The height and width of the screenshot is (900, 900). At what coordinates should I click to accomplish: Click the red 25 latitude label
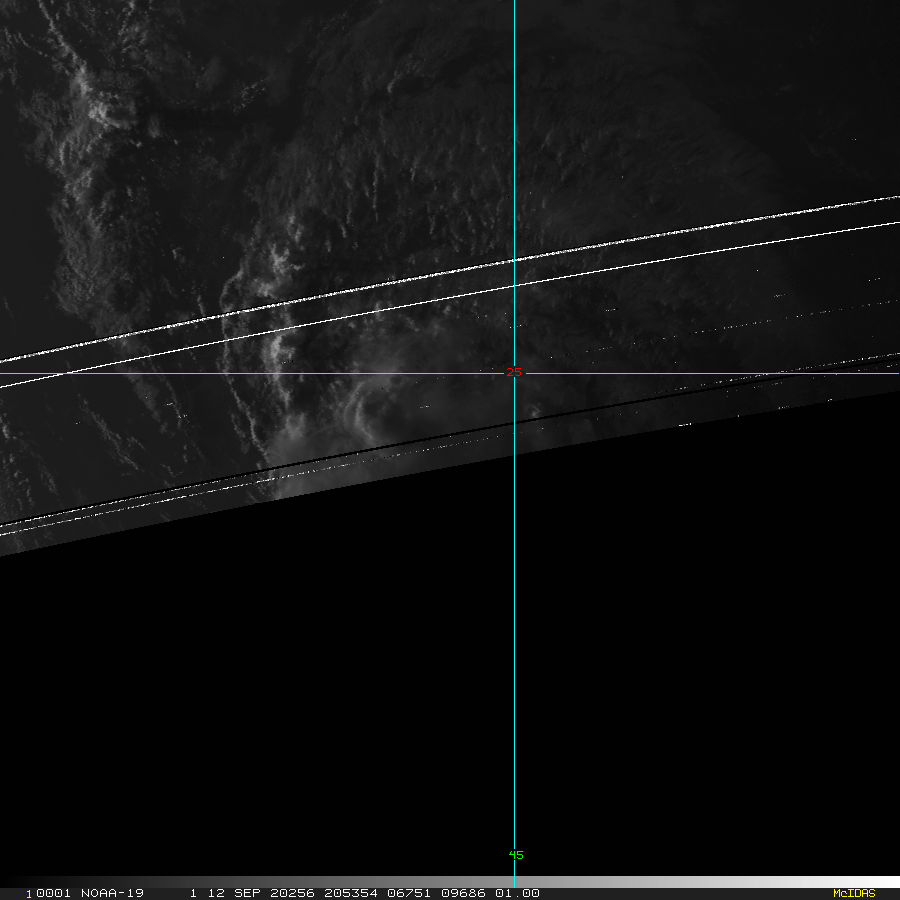[x=514, y=373]
